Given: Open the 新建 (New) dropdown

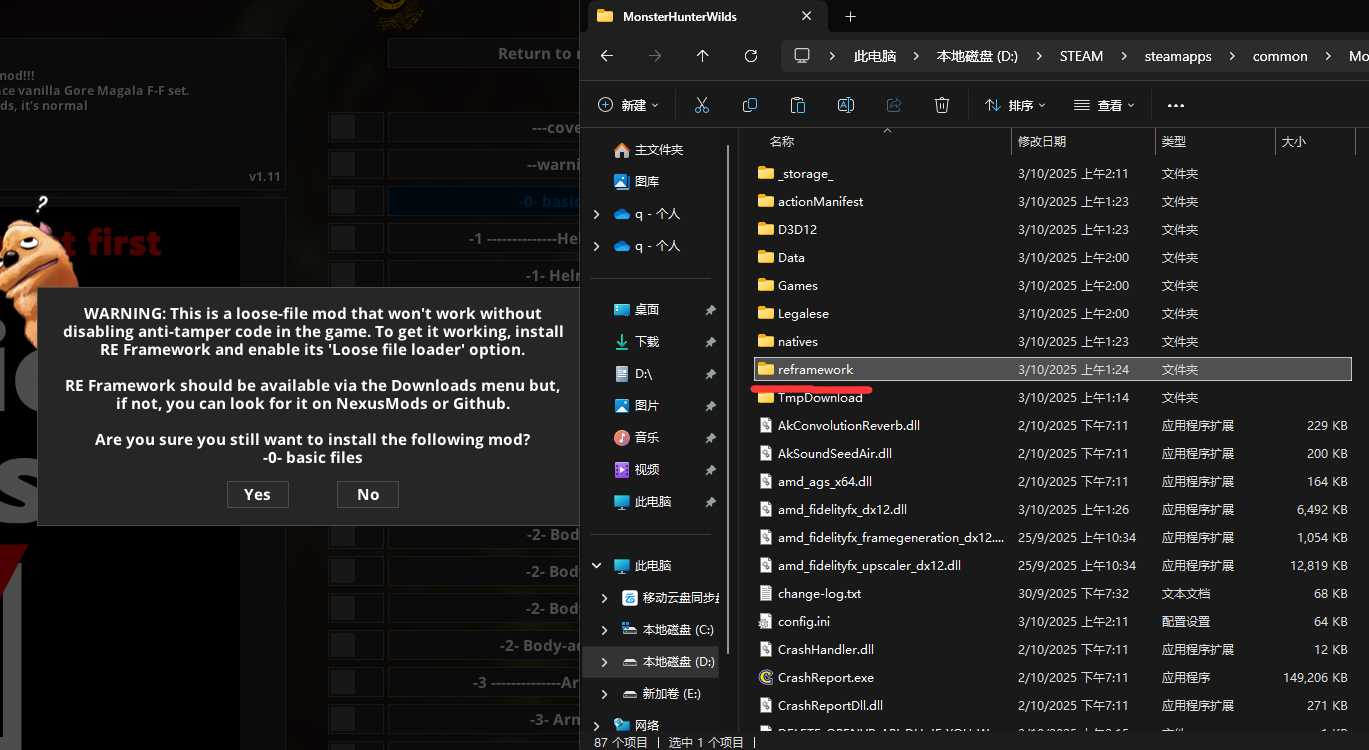Looking at the screenshot, I should 628,105.
